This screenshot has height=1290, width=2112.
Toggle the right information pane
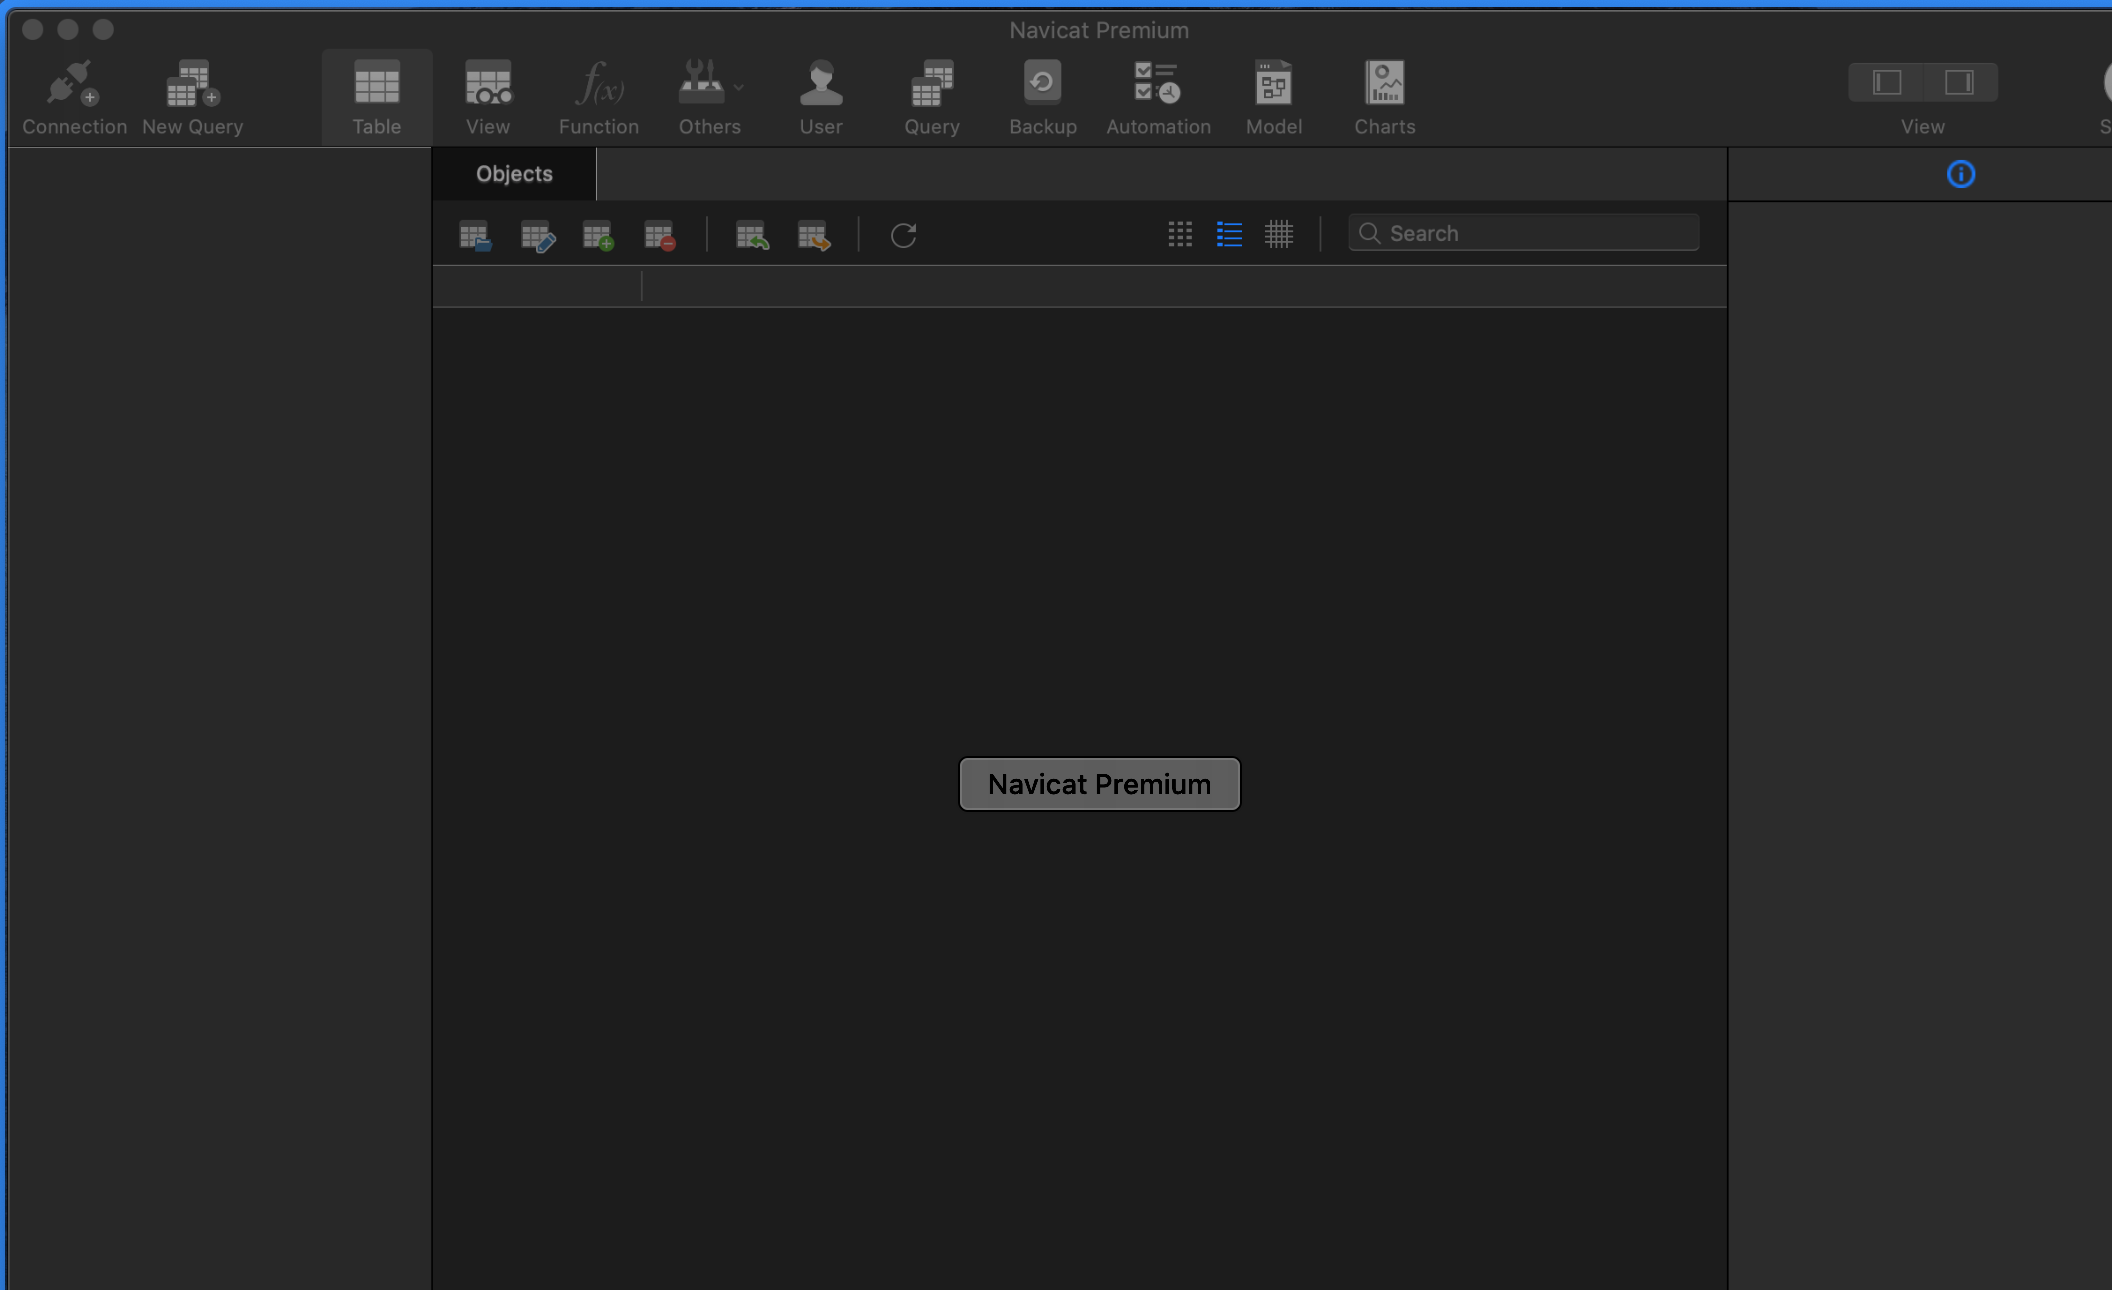pos(1960,82)
